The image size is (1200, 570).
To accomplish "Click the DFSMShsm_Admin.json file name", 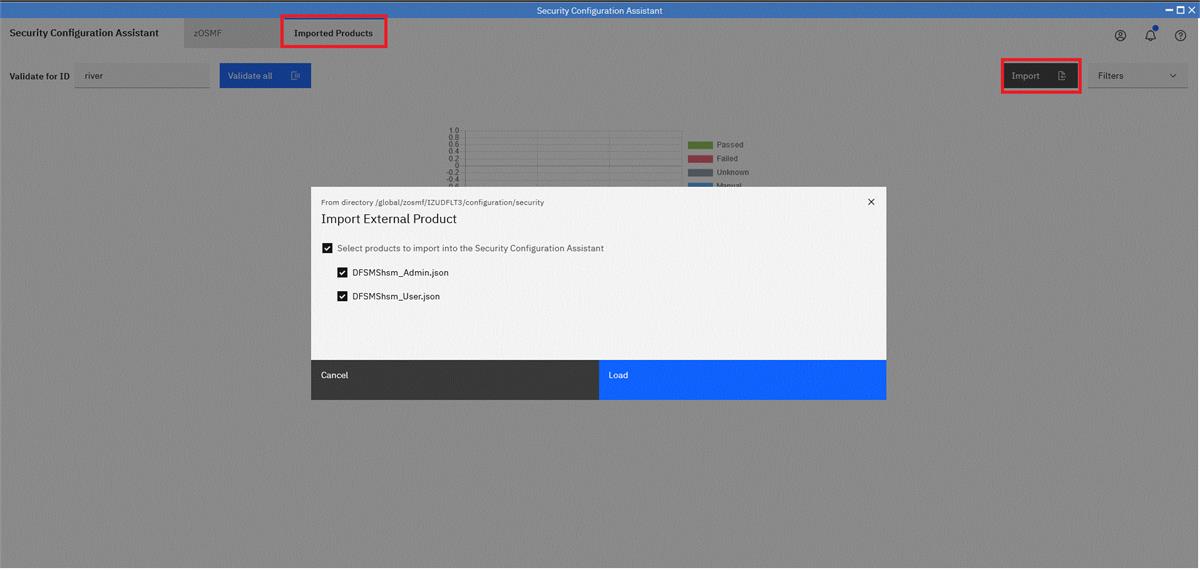I will coord(400,272).
